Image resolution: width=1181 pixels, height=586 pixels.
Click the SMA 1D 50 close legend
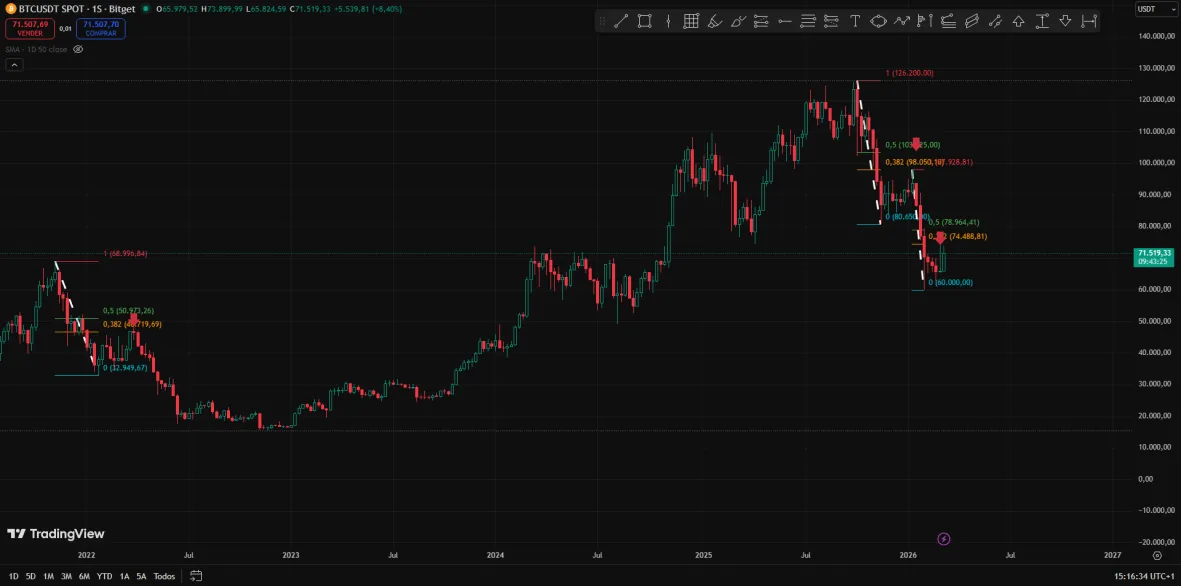tap(36, 49)
